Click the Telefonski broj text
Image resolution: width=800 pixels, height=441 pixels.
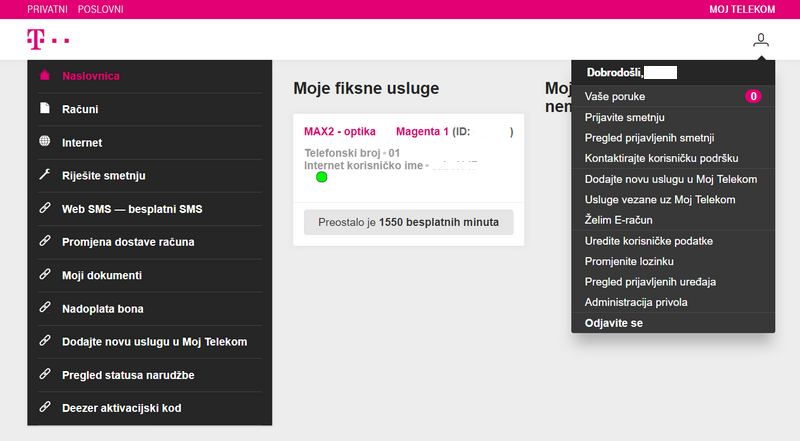(x=342, y=153)
